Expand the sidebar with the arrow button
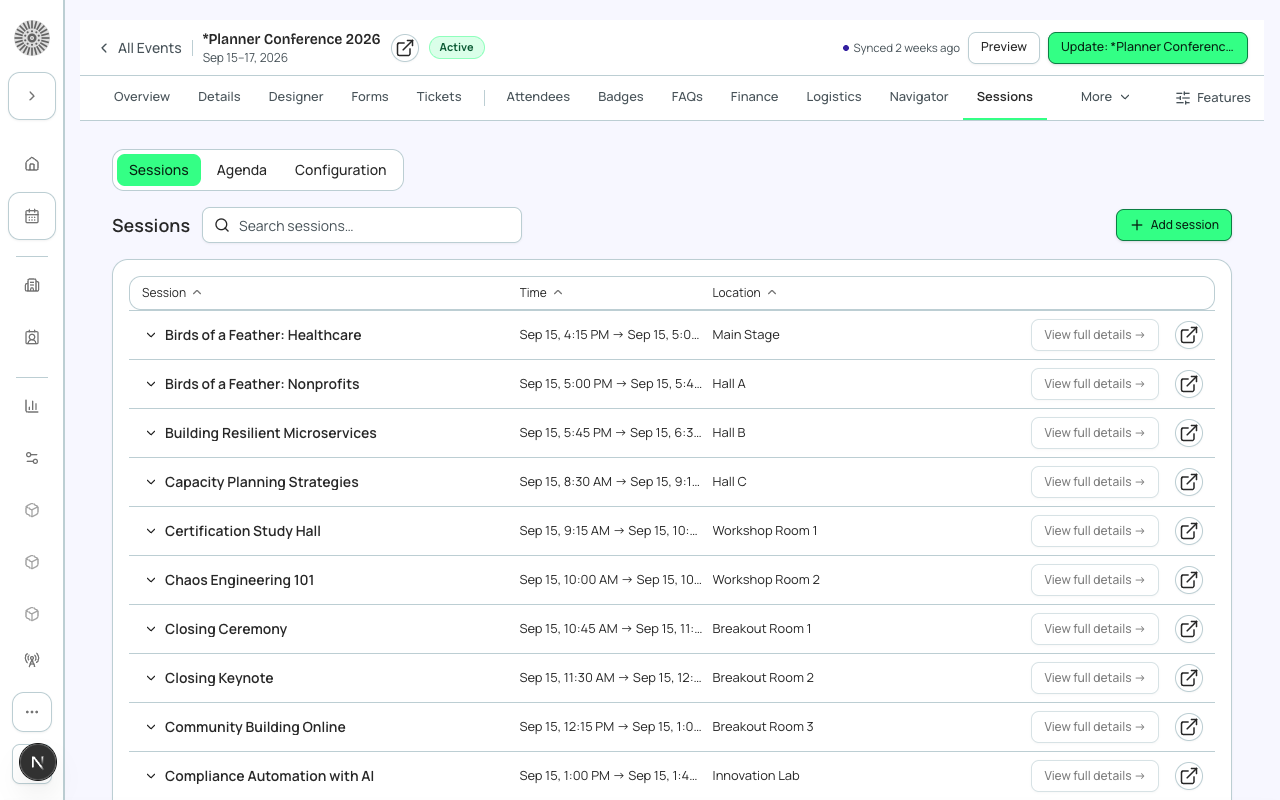The image size is (1280, 800). (x=32, y=96)
